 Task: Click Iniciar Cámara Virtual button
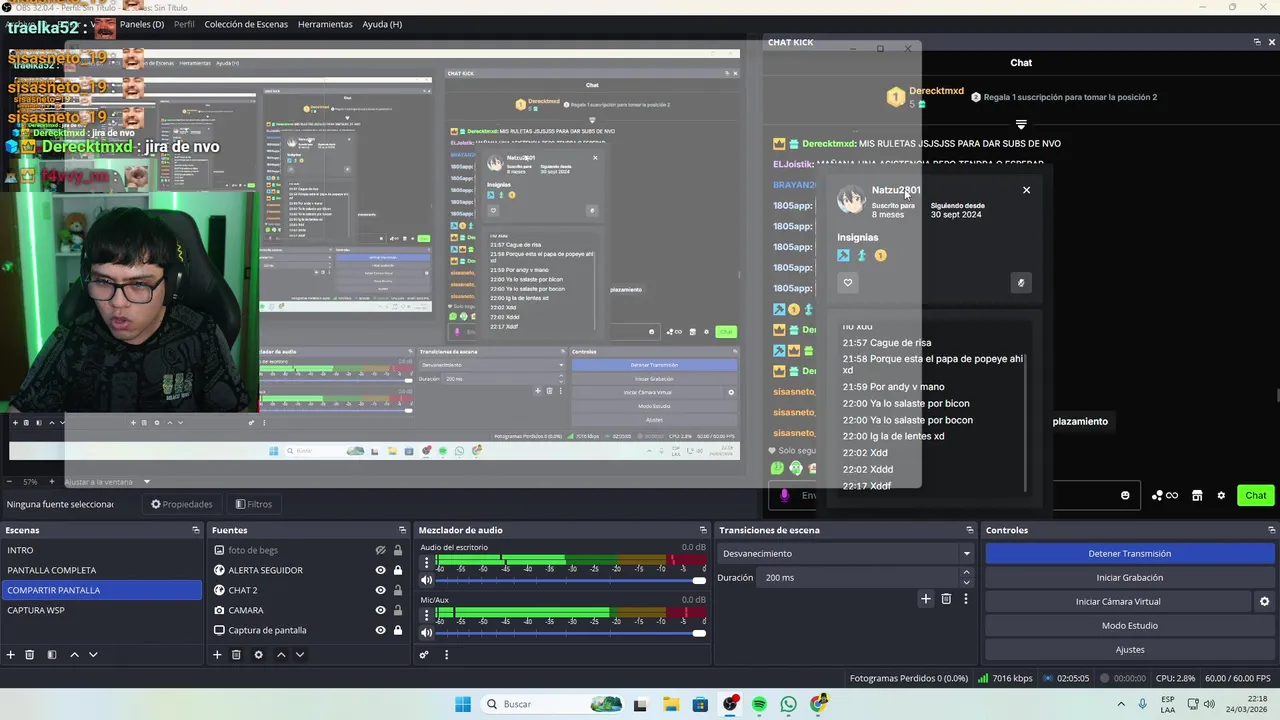[x=1118, y=602]
